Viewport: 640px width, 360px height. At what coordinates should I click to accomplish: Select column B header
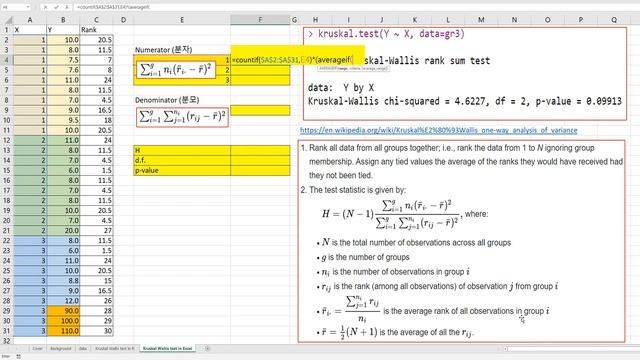coord(63,20)
